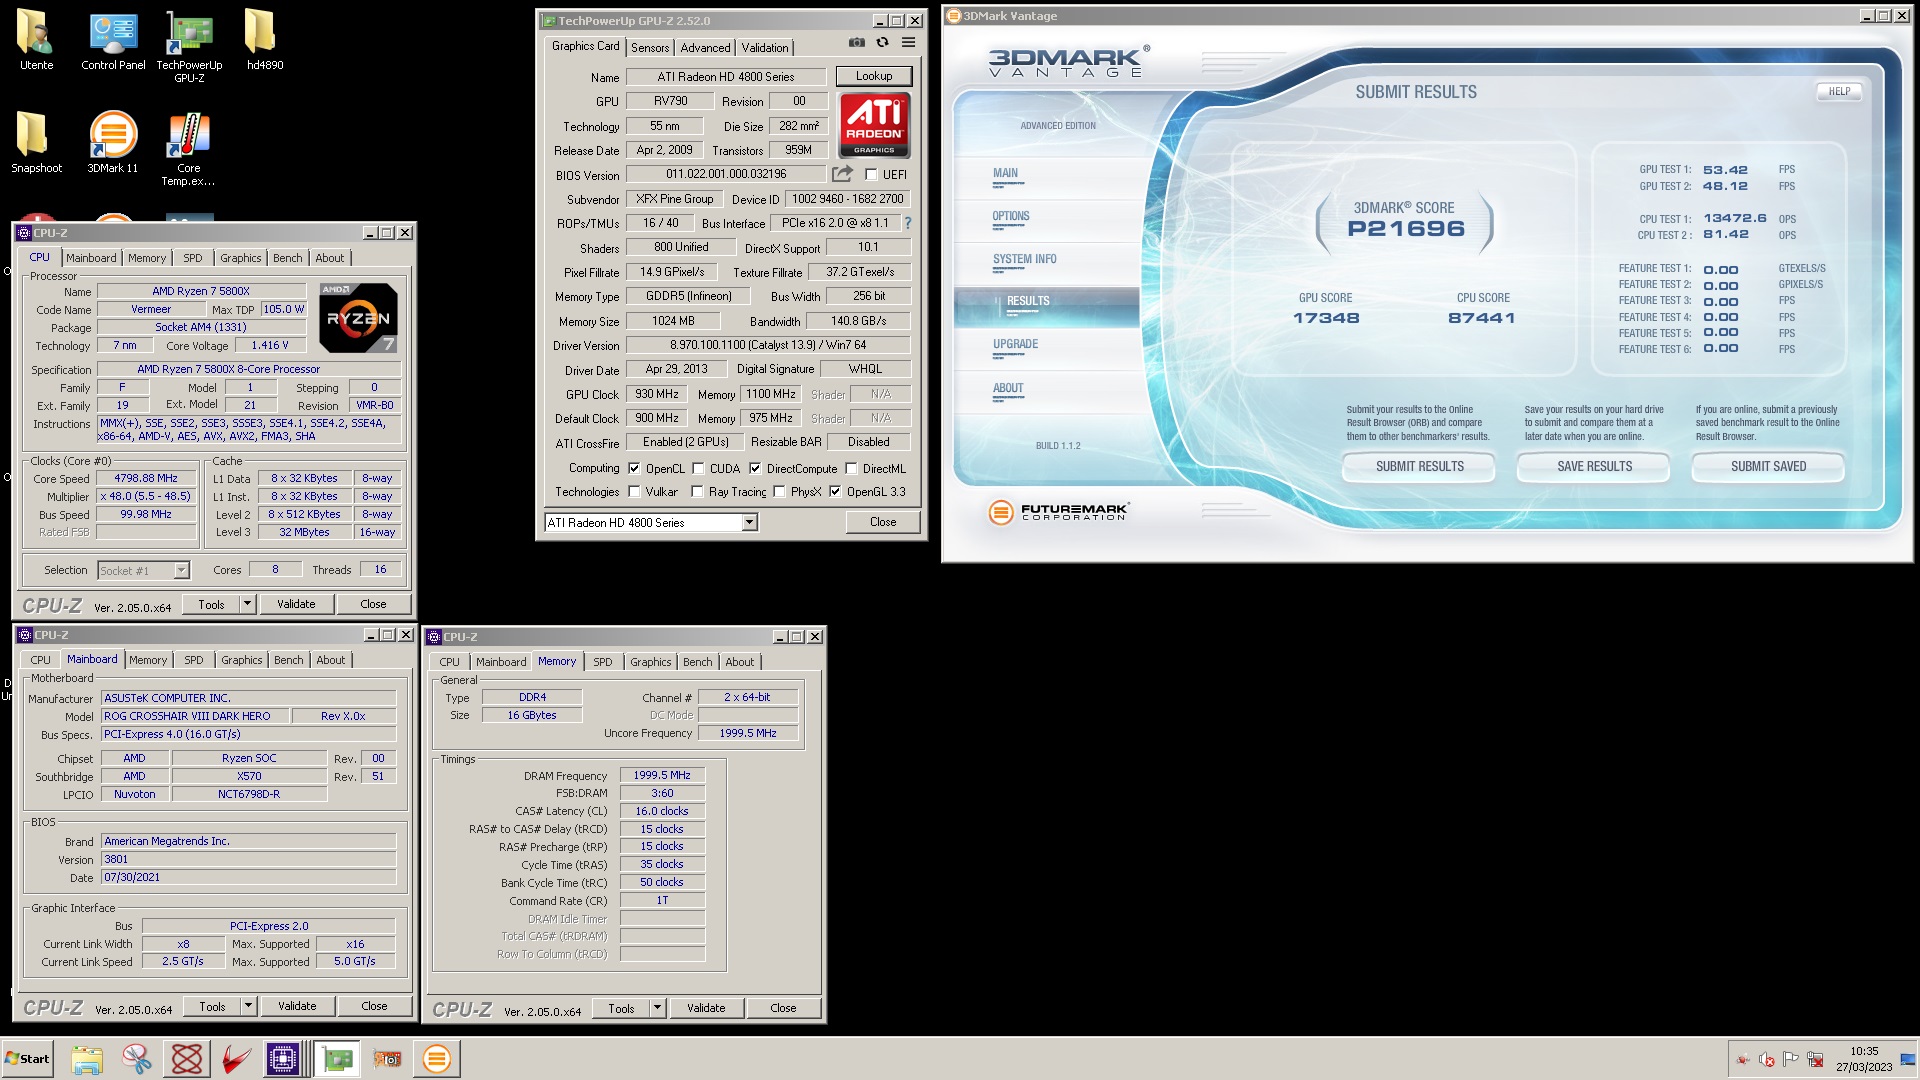Toggle the DirectML checkbox
Screen dimensions: 1920x1080
(x=851, y=468)
